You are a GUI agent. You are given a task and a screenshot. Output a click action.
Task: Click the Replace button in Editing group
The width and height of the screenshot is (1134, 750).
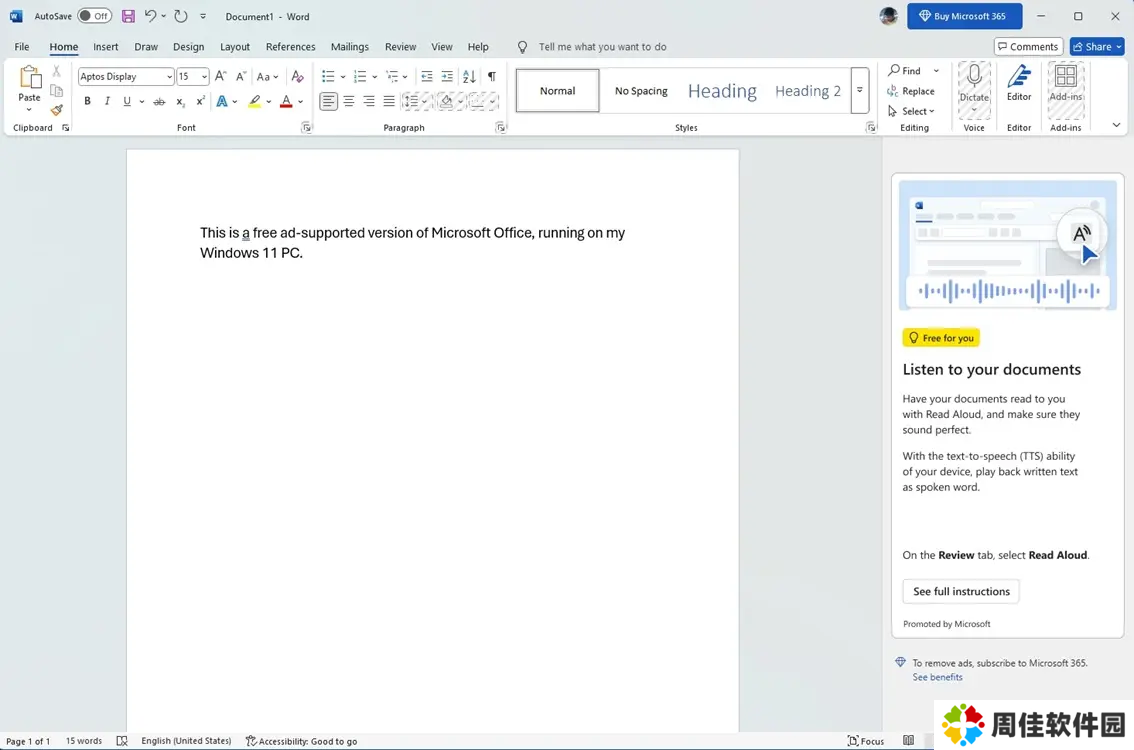911,91
